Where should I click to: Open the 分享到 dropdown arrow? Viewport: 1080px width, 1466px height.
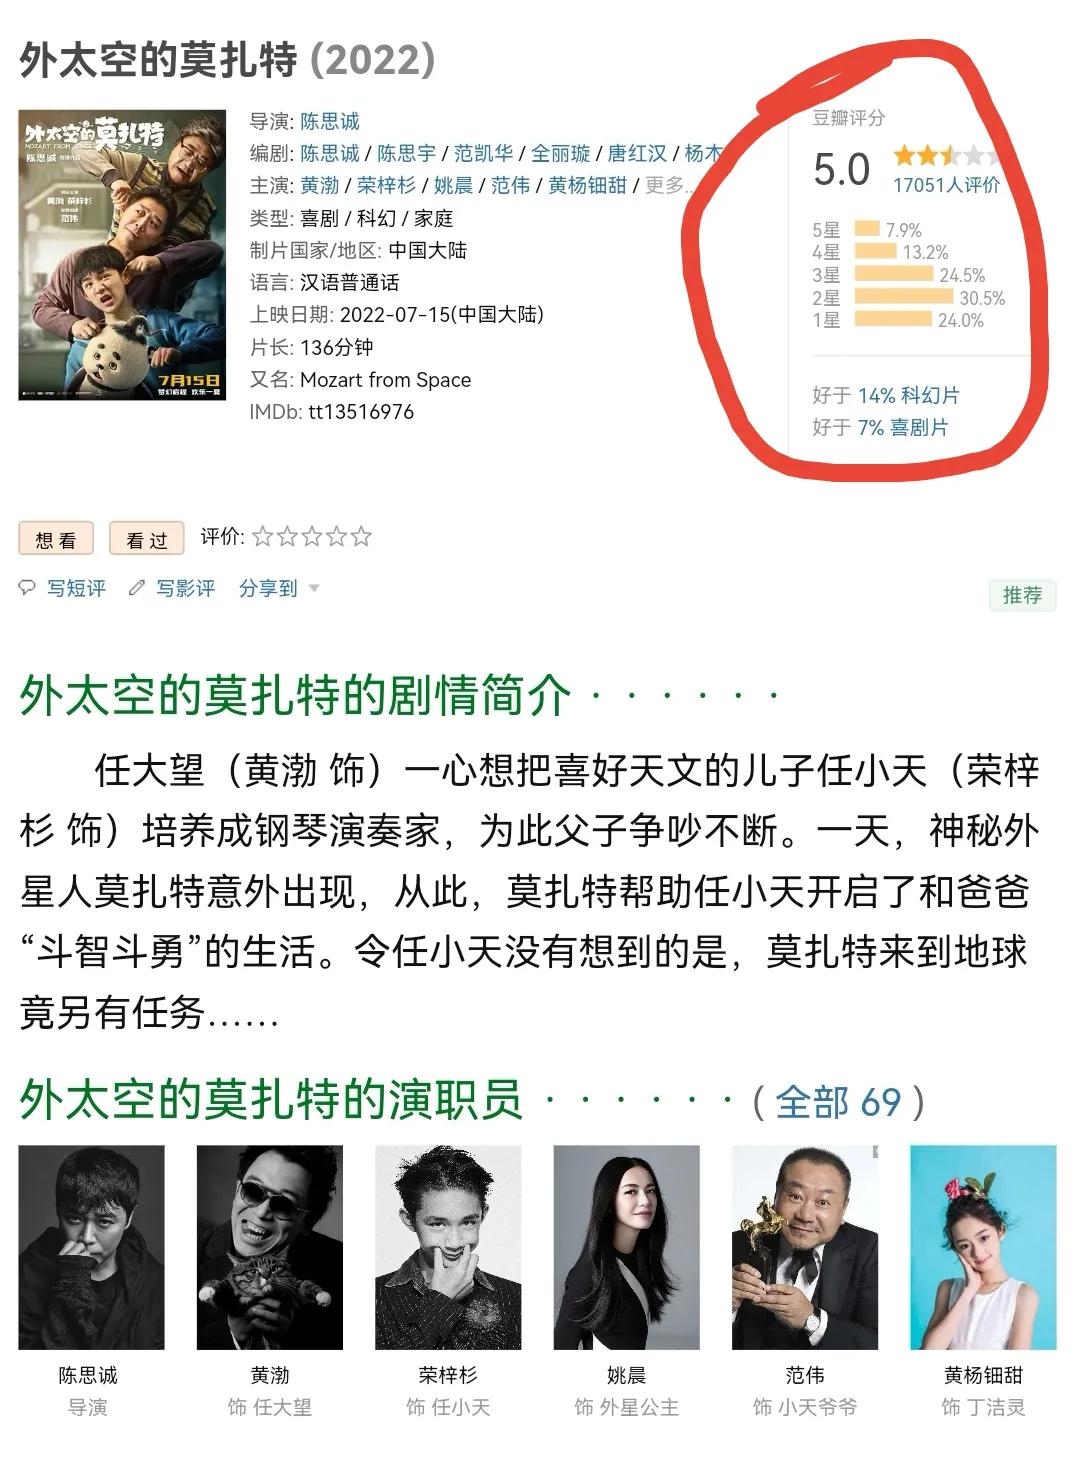(x=314, y=588)
